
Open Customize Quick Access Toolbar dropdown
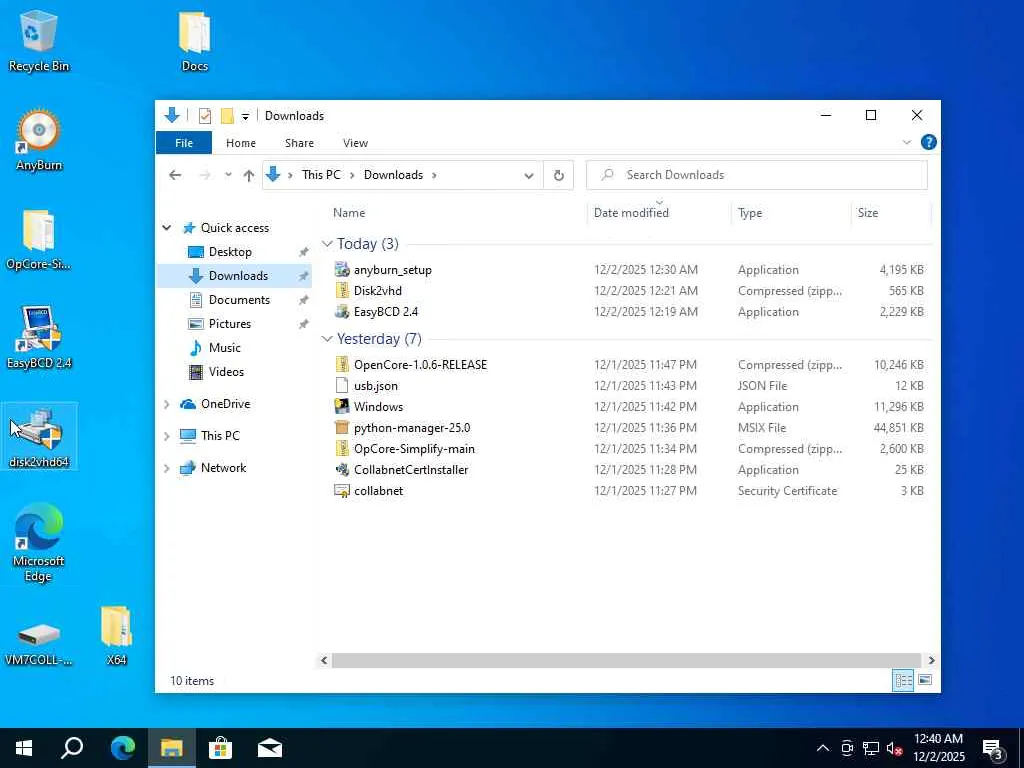coord(245,116)
